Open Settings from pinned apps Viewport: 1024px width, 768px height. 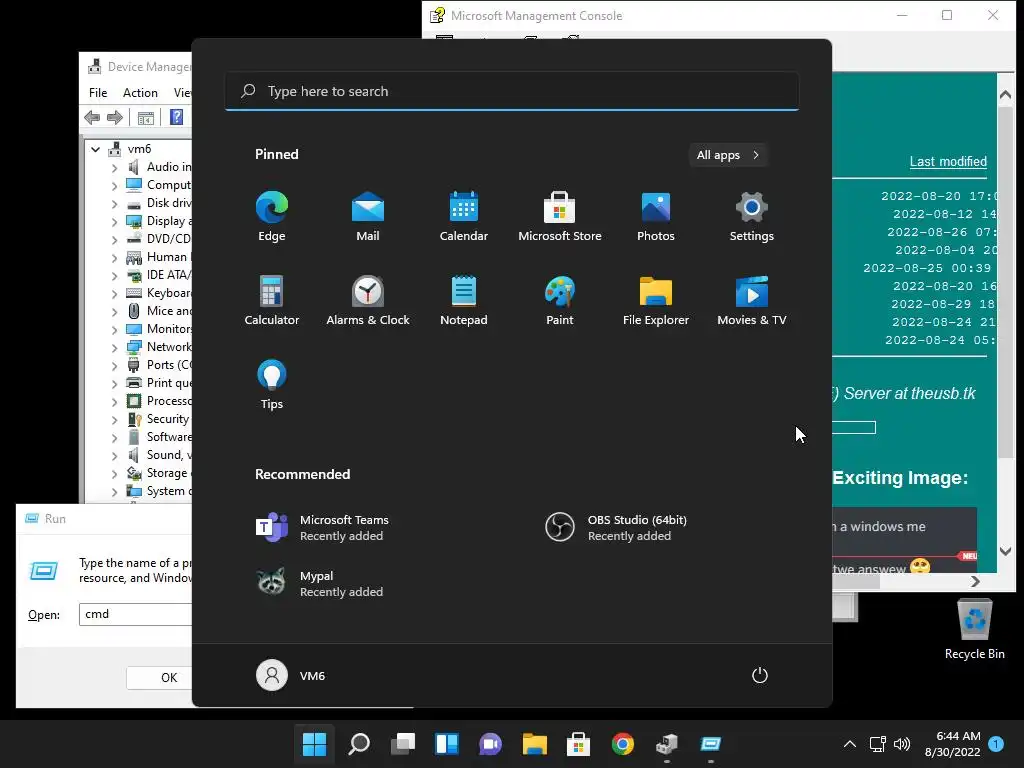tap(752, 217)
